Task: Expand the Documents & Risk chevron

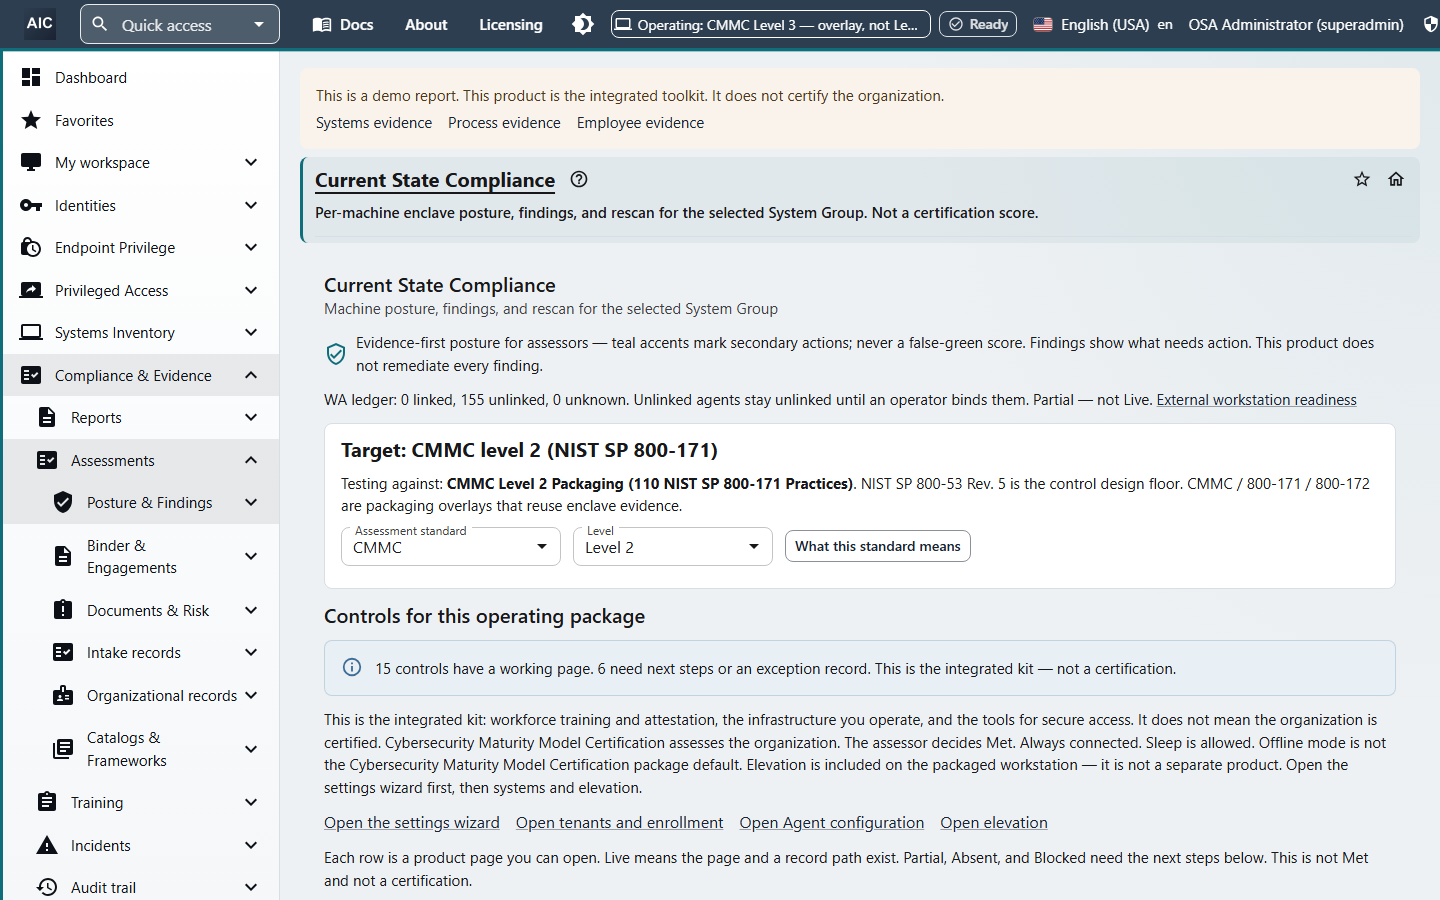Action: (x=251, y=610)
